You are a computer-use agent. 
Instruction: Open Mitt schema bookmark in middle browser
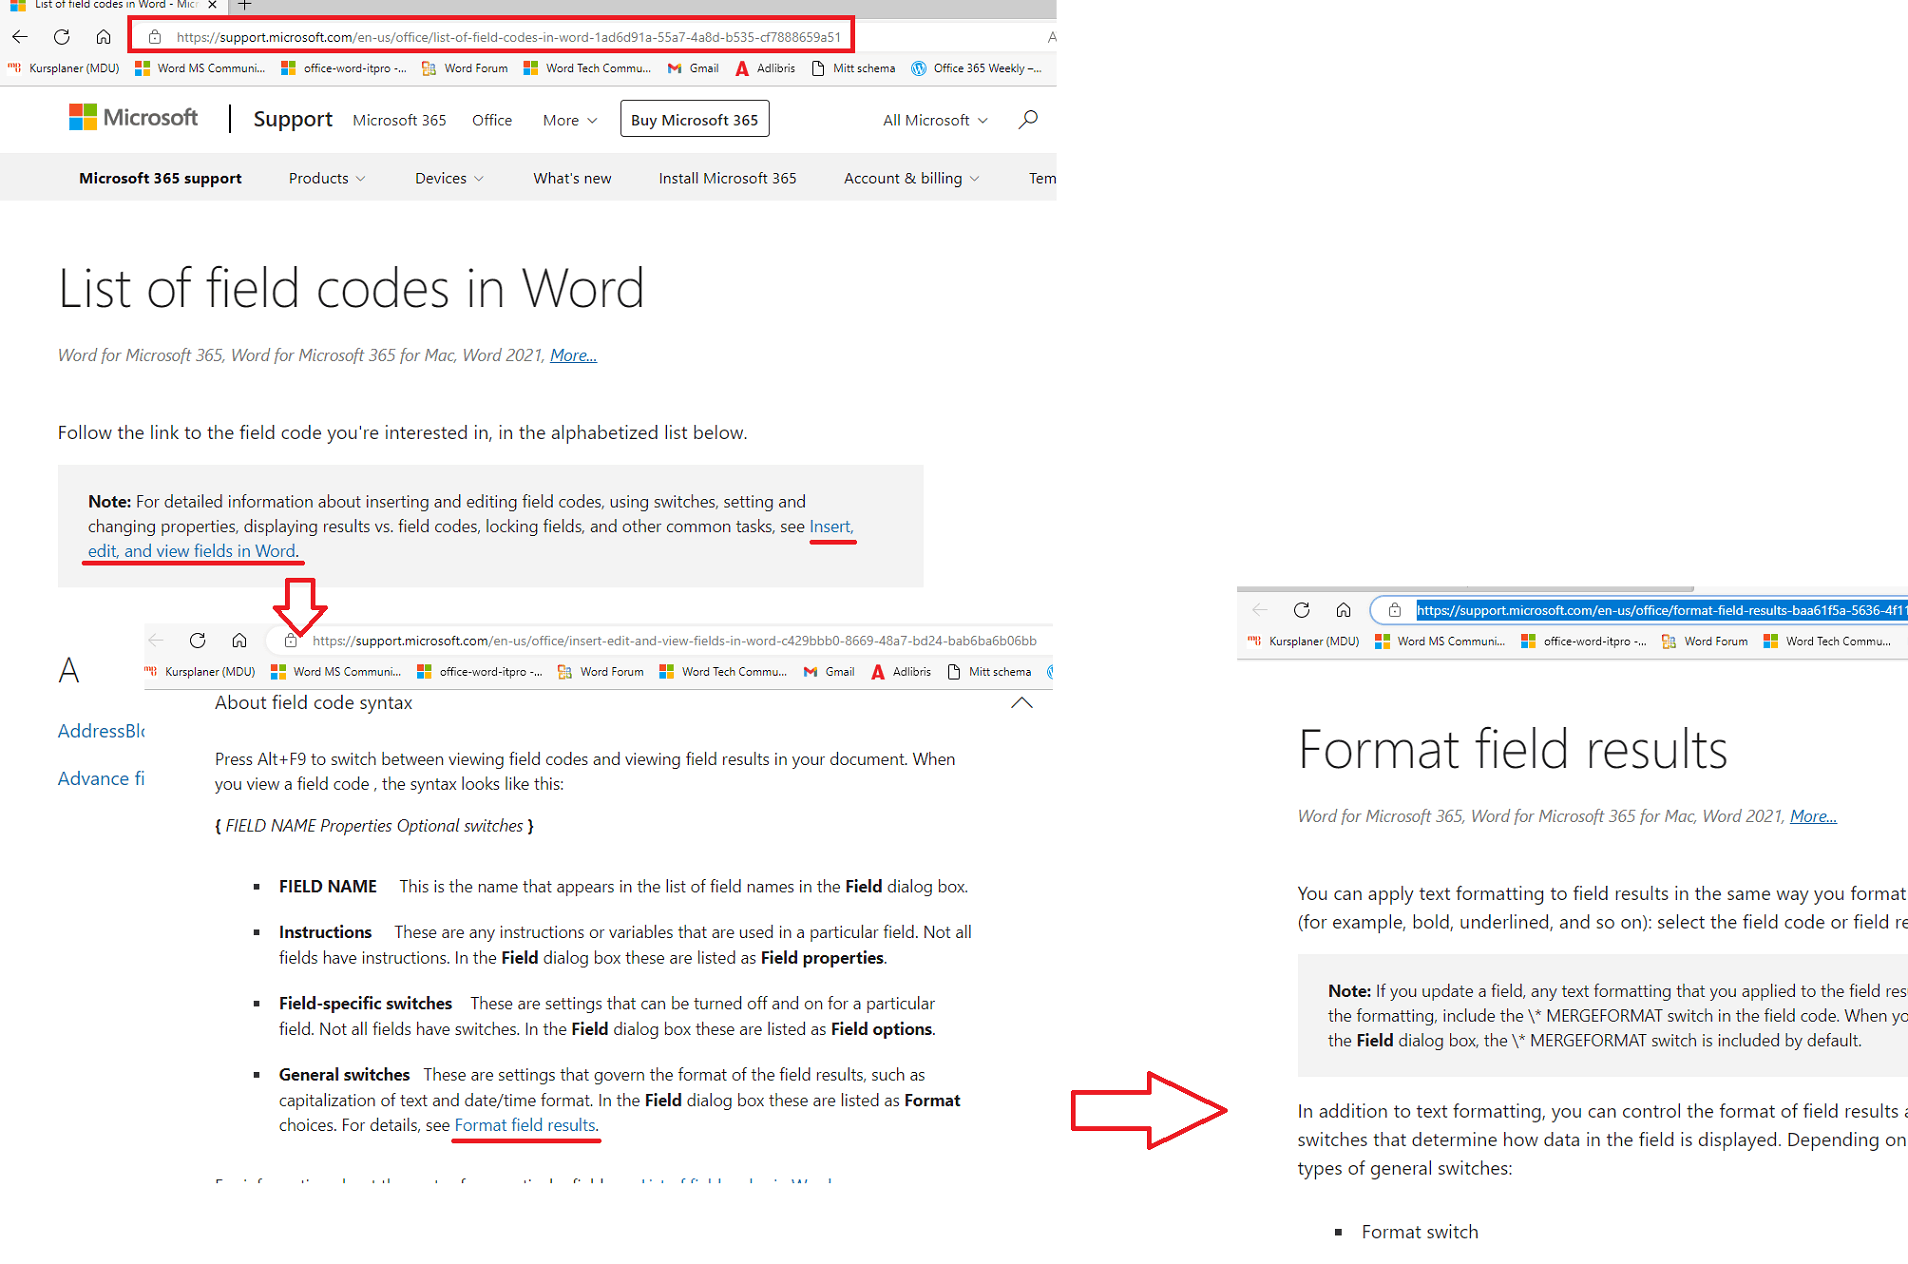pyautogui.click(x=989, y=672)
